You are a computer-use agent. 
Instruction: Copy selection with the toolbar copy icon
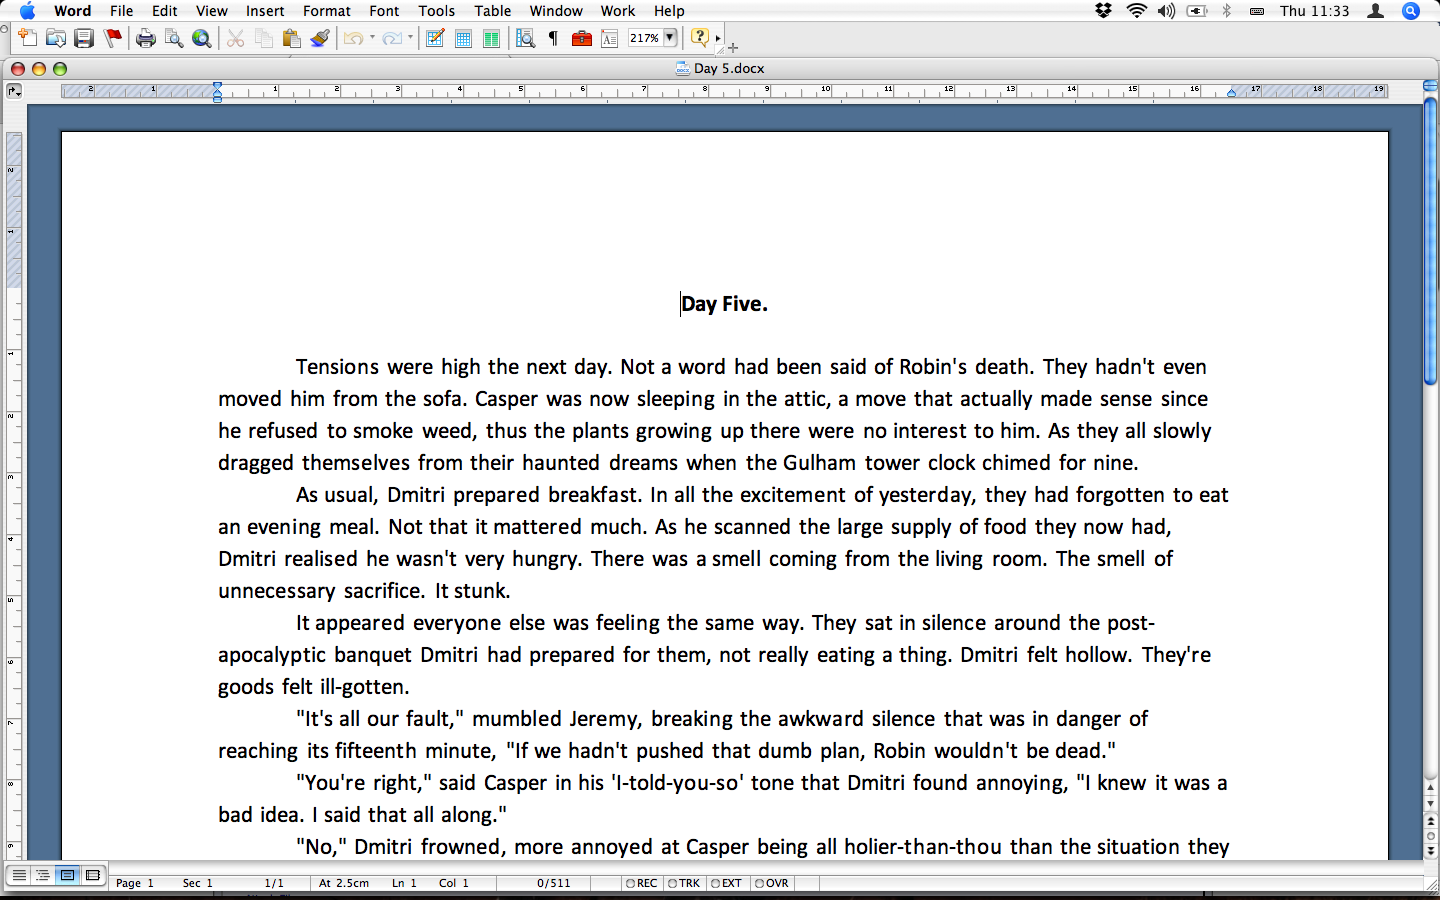tap(264, 38)
